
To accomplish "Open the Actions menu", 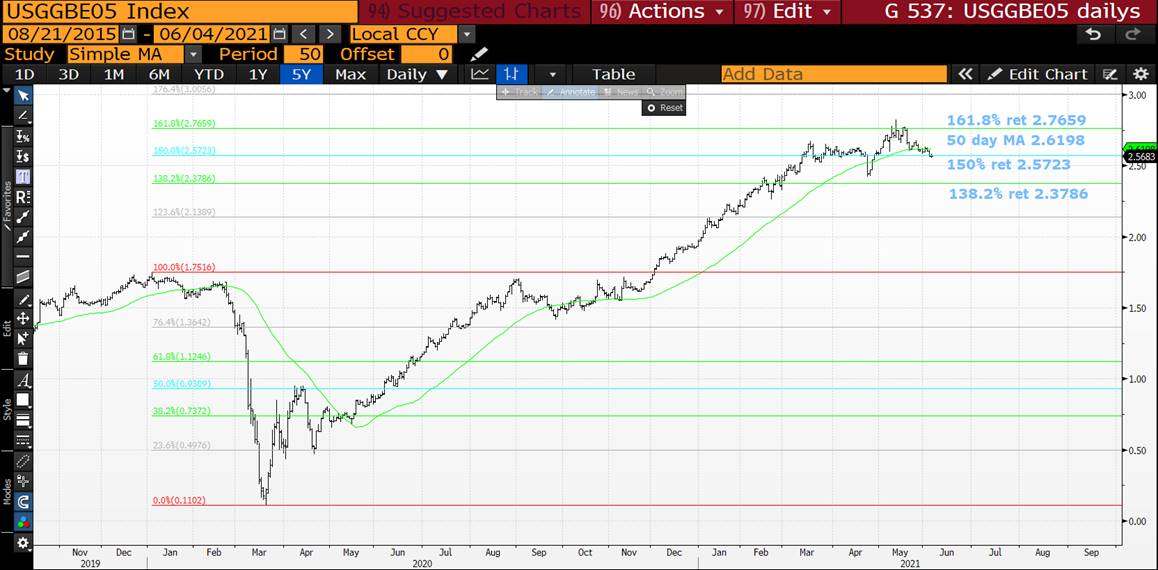I will tap(661, 11).
